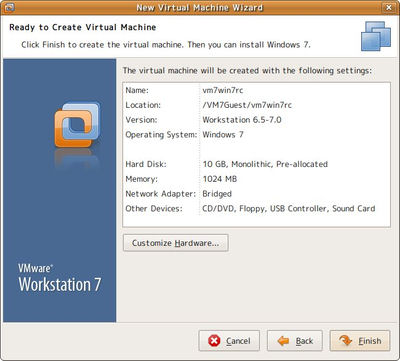Click the VMware orange-blue squares logo
Screen dimensions: 400x361
77,125
